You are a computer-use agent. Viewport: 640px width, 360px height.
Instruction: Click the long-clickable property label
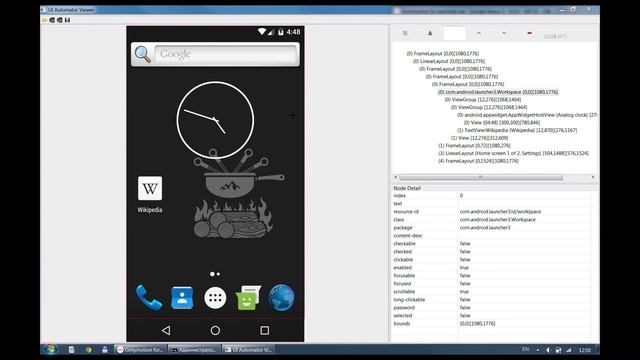pos(409,299)
